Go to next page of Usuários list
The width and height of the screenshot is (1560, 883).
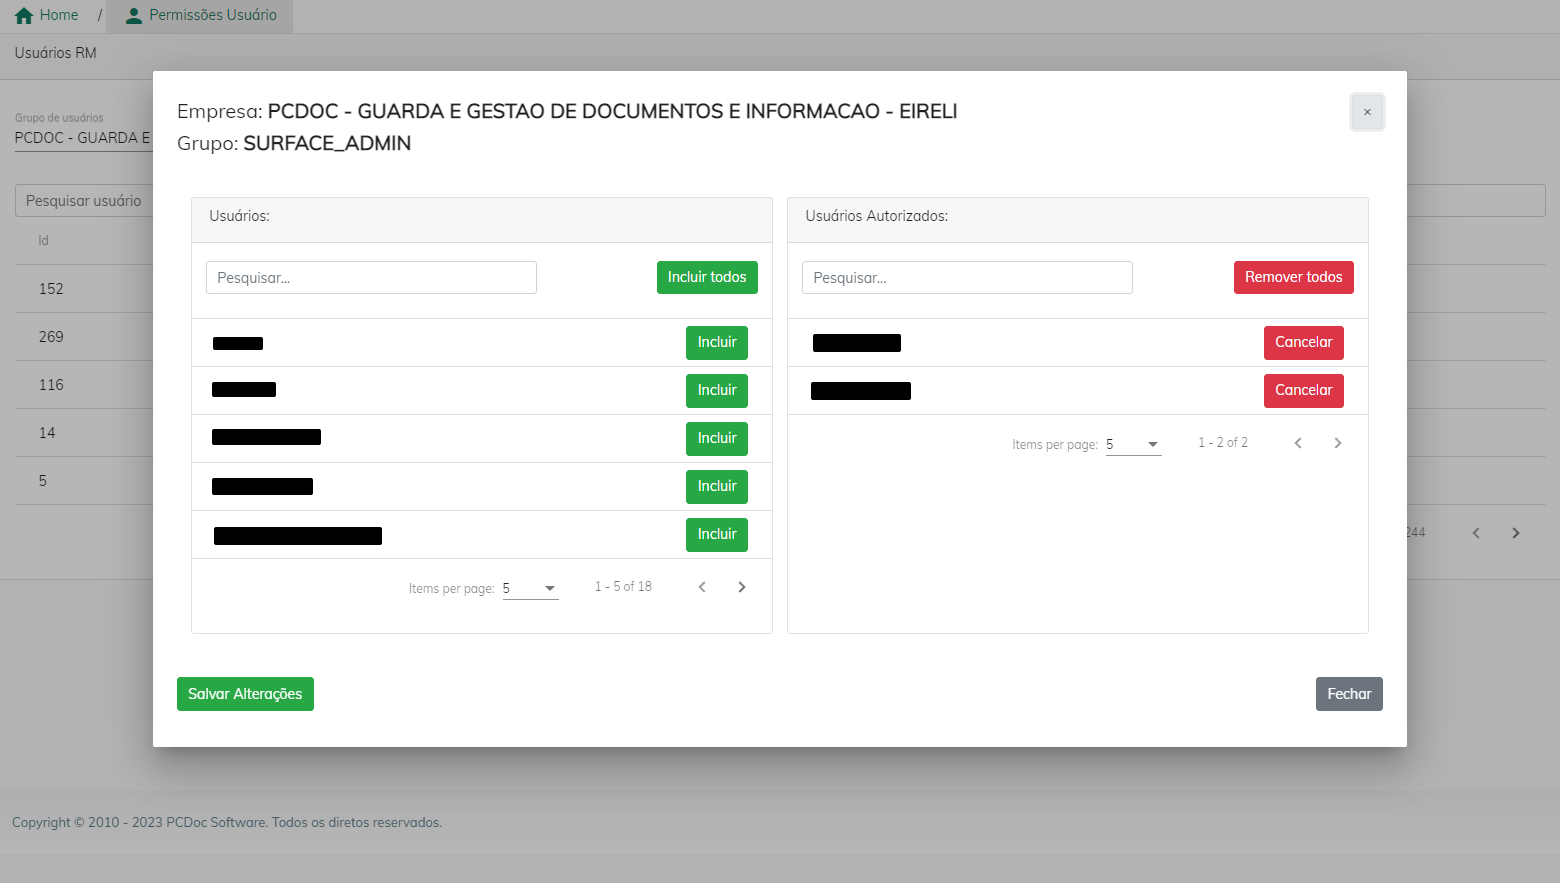tap(742, 587)
